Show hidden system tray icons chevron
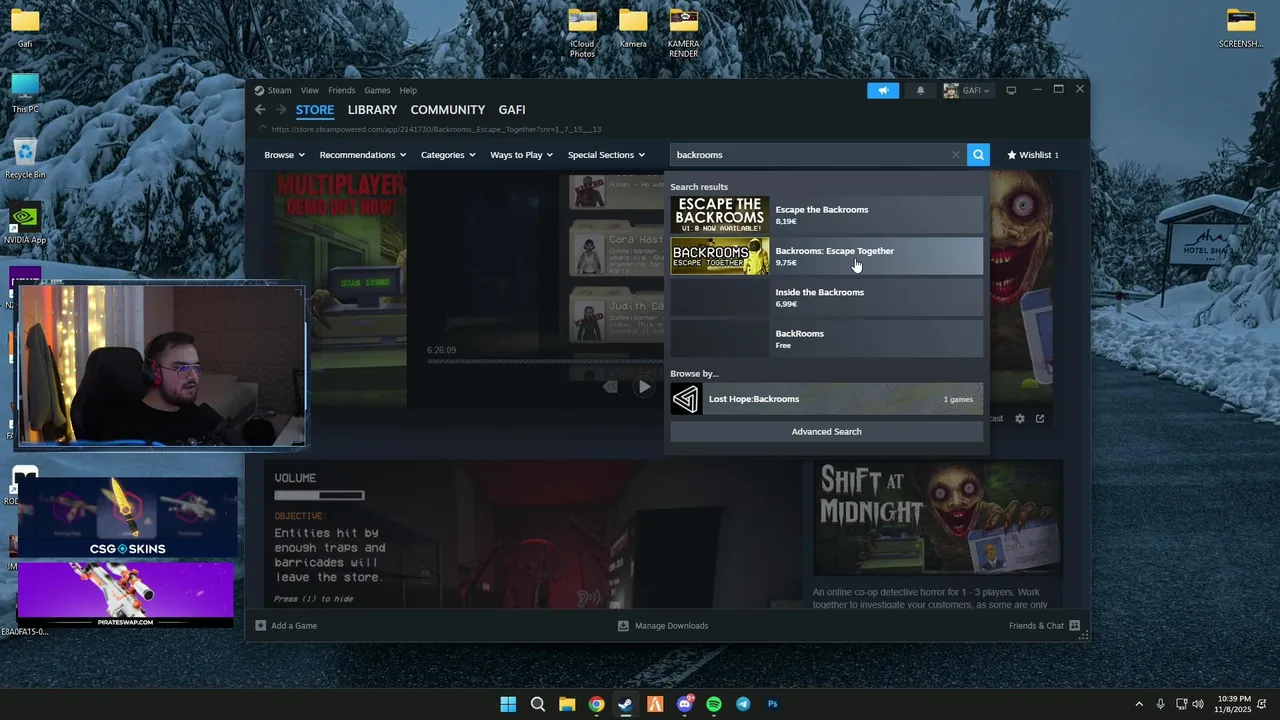The width and height of the screenshot is (1280, 720). click(x=1138, y=704)
